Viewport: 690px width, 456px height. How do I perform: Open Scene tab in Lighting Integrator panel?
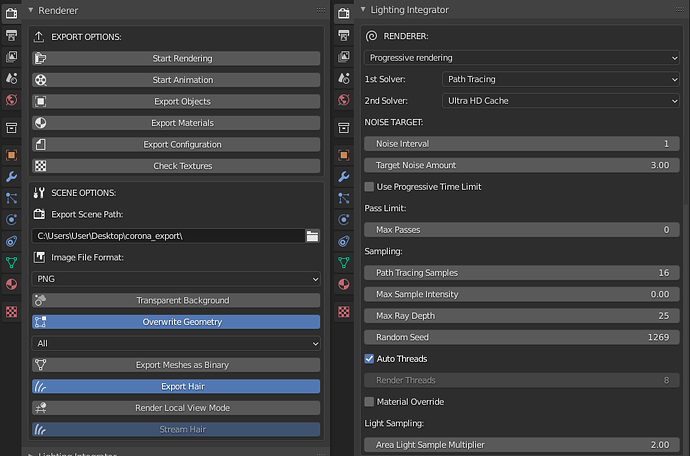[344, 78]
